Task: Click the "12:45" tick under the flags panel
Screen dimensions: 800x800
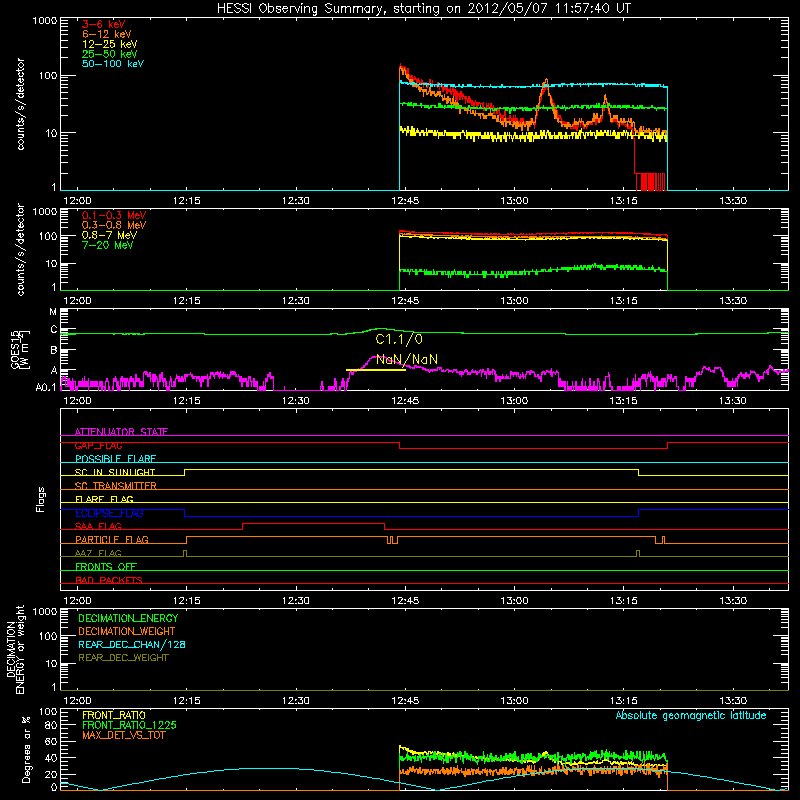Action: 405,601
